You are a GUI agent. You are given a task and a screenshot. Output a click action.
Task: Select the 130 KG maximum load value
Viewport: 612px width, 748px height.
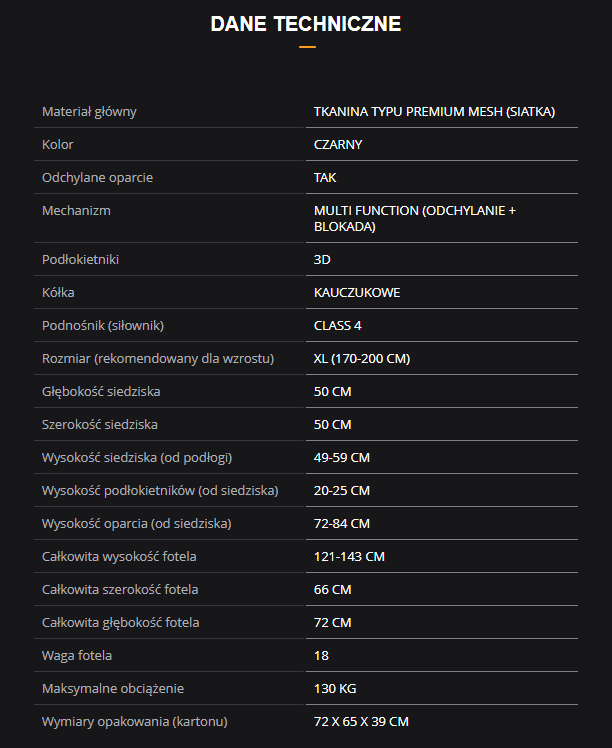(335, 688)
